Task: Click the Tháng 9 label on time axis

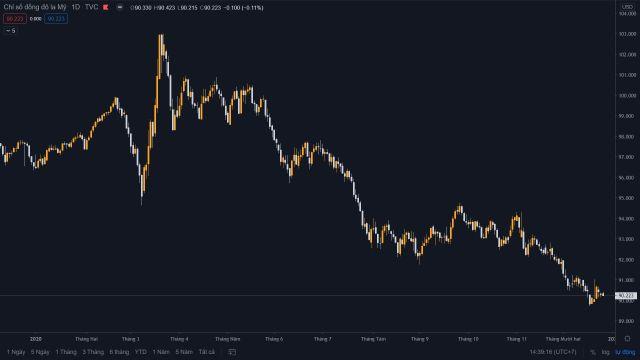Action: (420, 339)
